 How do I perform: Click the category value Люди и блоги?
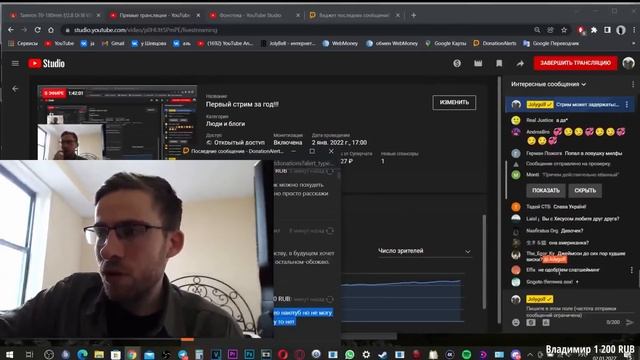pyautogui.click(x=225, y=124)
